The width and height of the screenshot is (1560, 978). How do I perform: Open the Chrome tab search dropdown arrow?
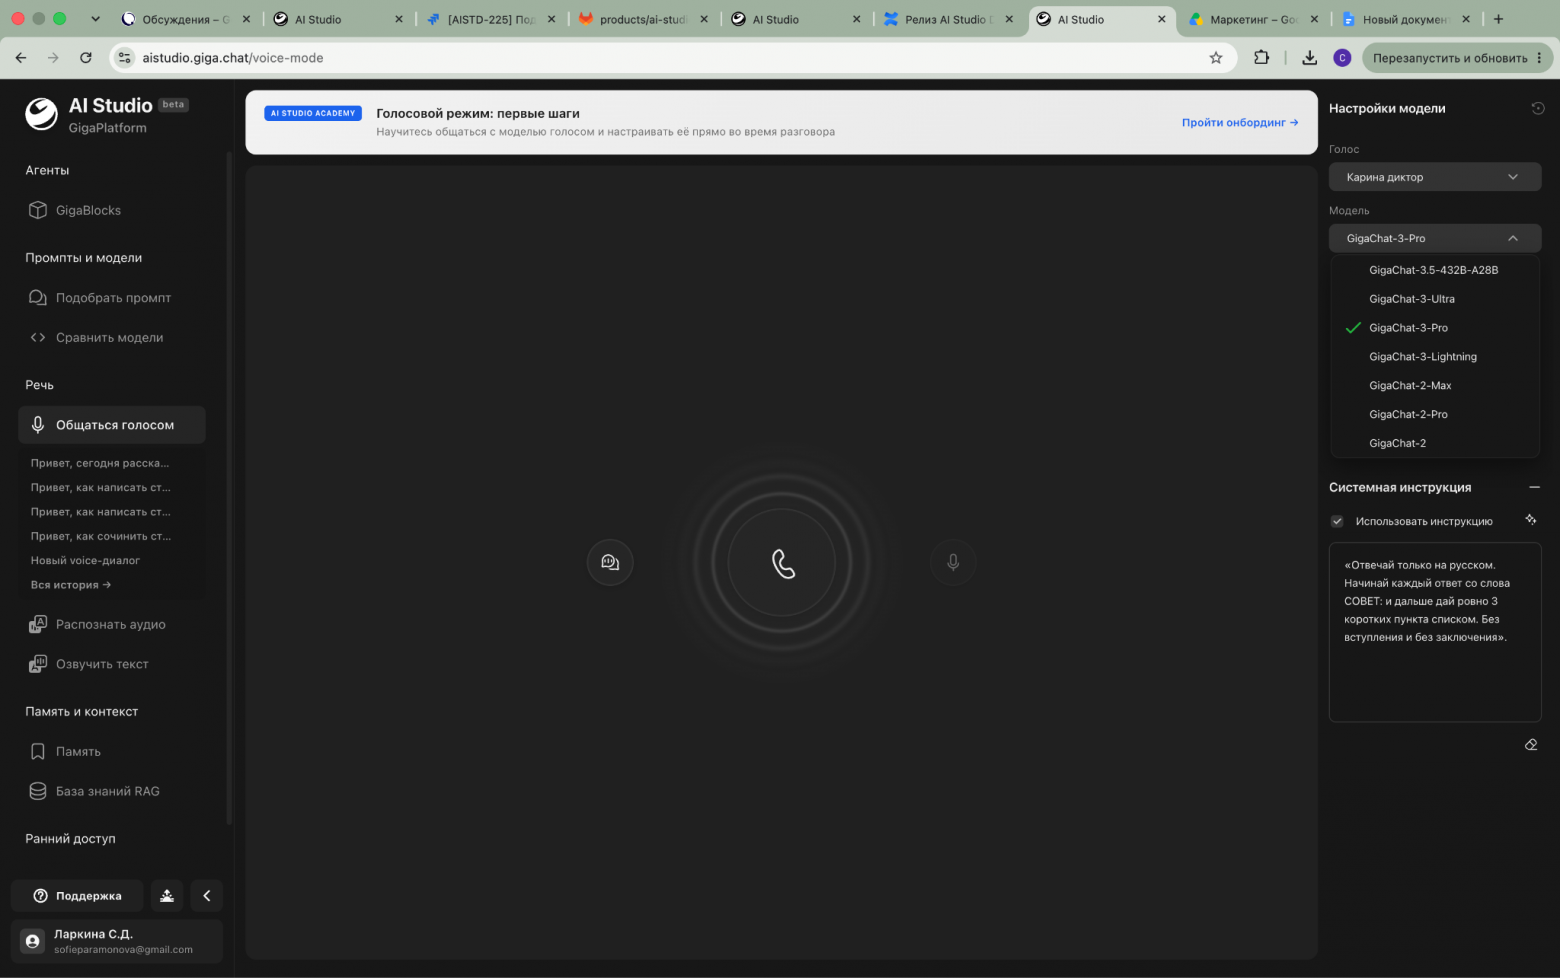(95, 19)
